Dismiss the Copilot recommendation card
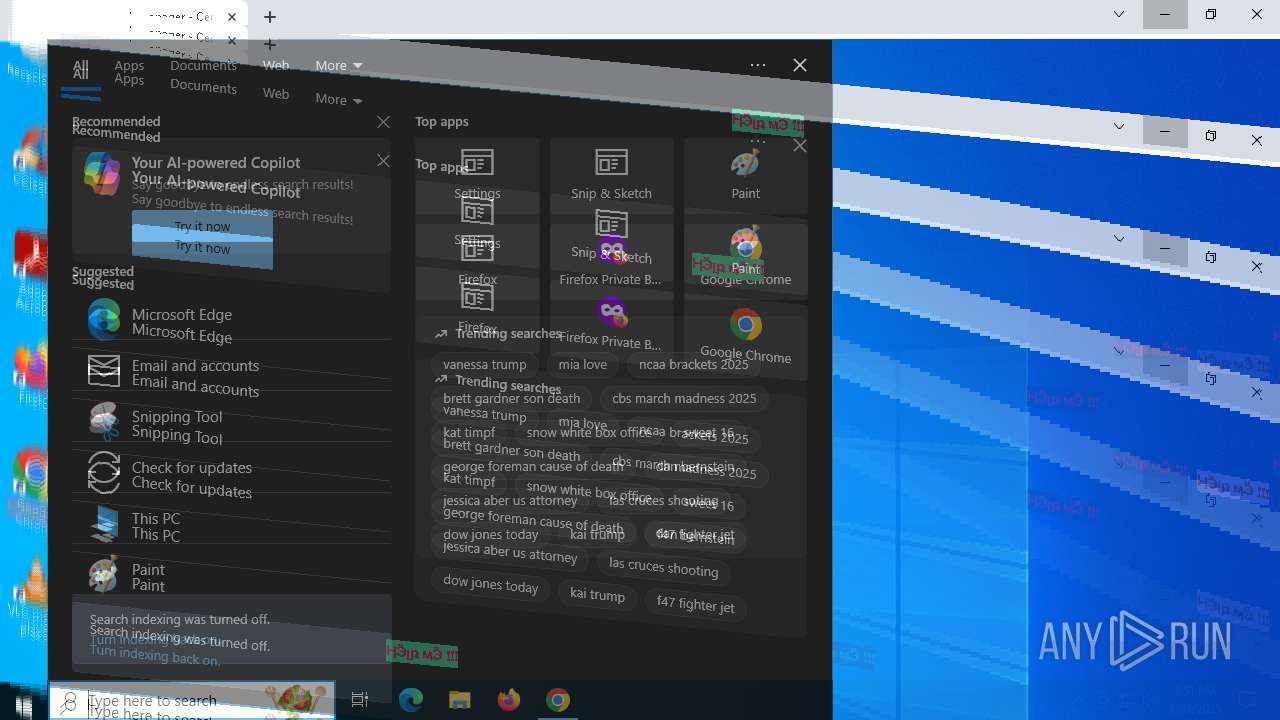Screen dimensions: 1280x720 pos(383,160)
